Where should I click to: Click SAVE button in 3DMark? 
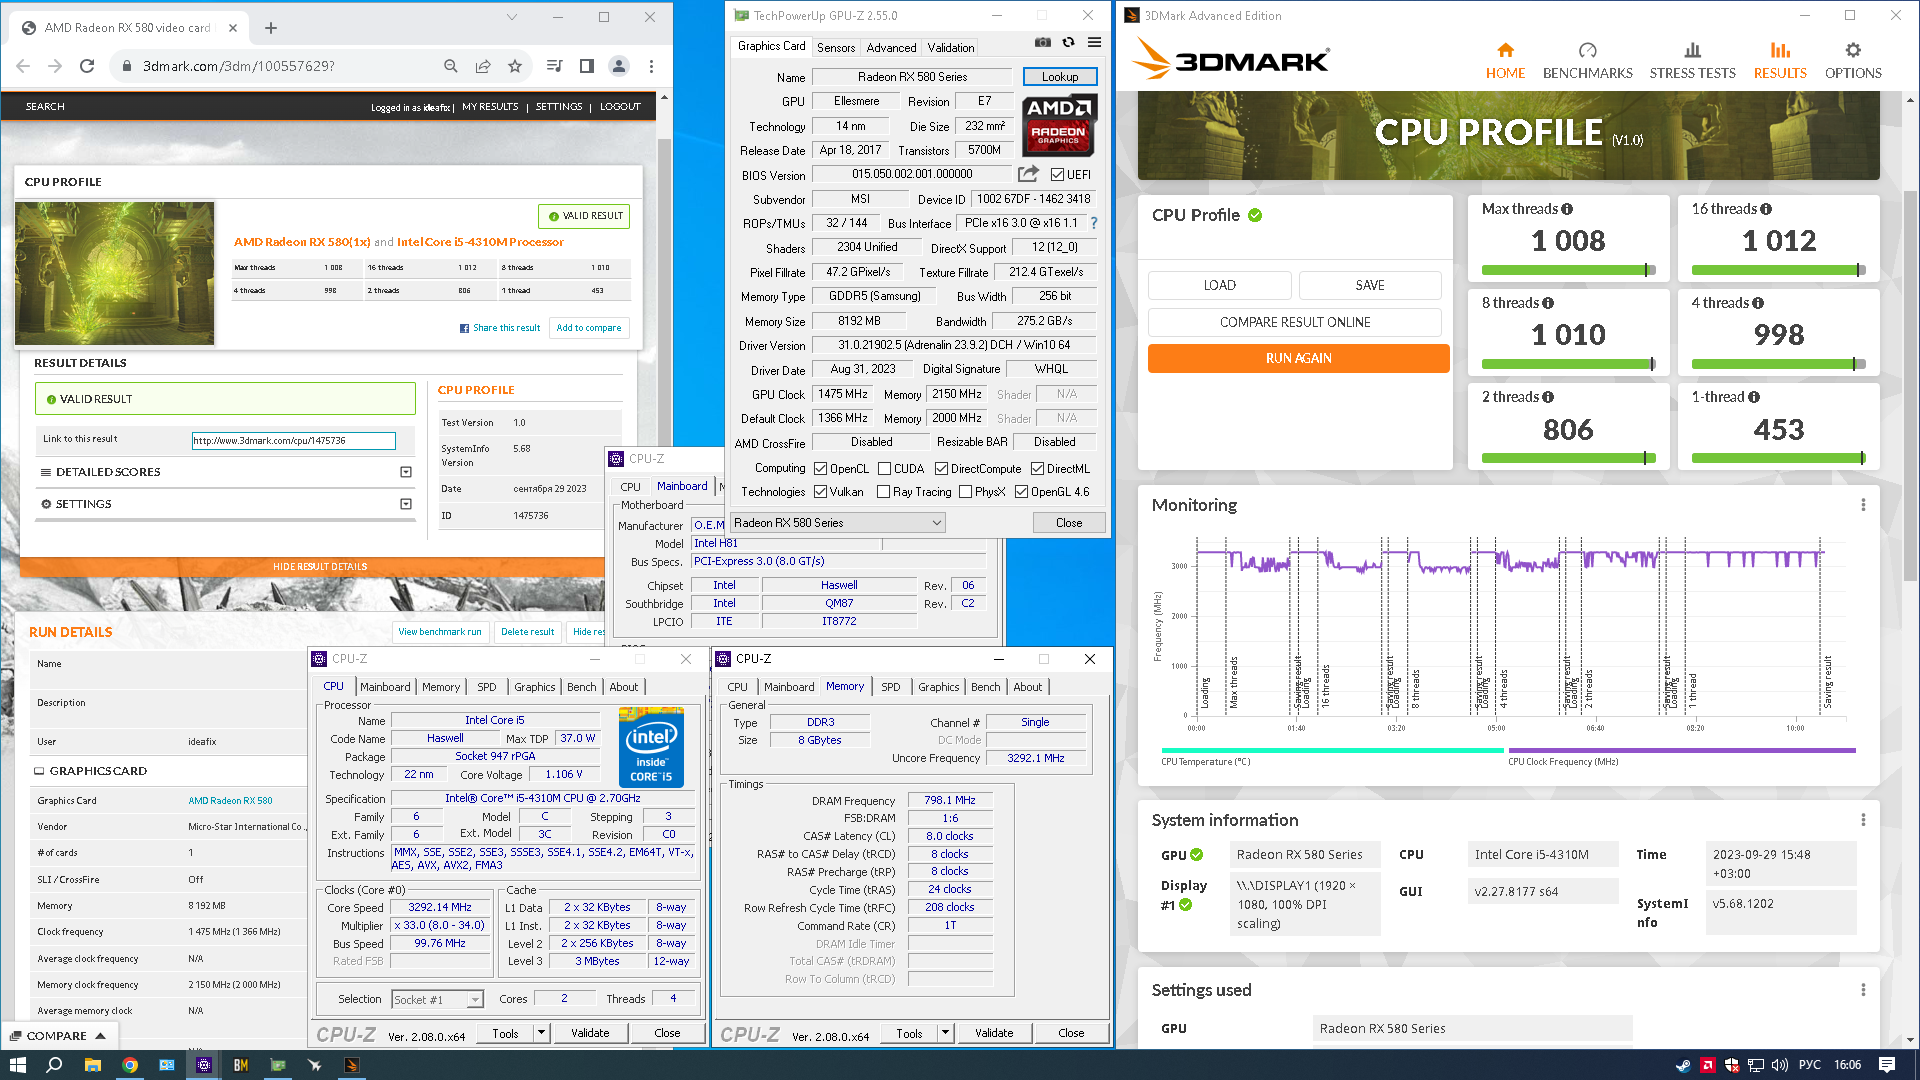1370,285
